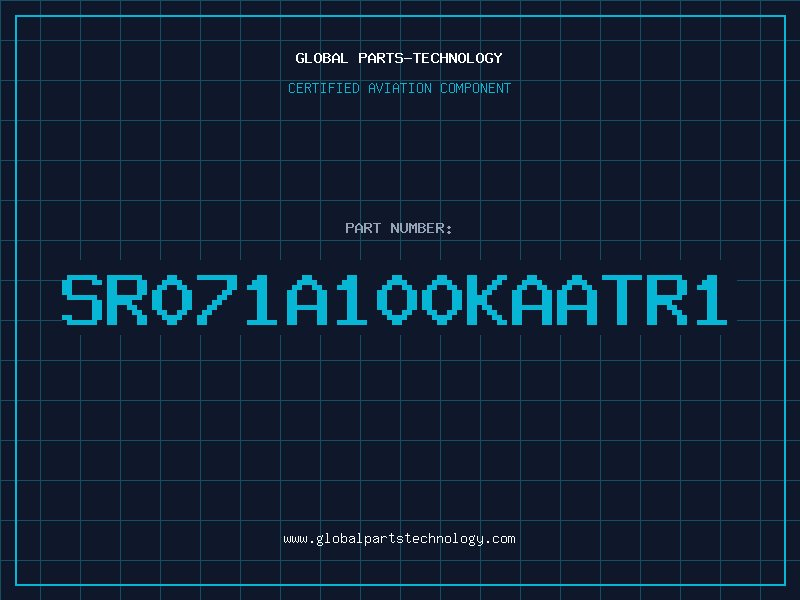800x600 pixels.
Task: Open the www.globalpartstechnology.com link
Action: pyautogui.click(x=399, y=539)
